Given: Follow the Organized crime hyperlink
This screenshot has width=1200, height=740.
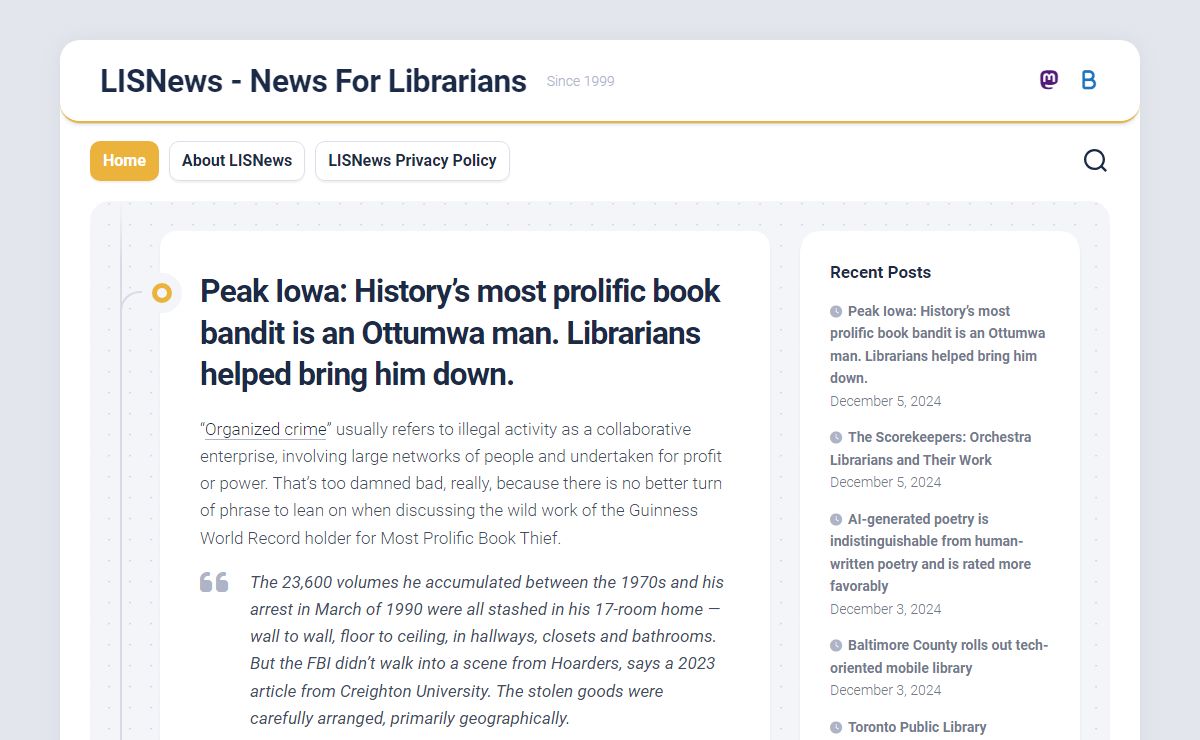Looking at the screenshot, I should pyautogui.click(x=266, y=429).
